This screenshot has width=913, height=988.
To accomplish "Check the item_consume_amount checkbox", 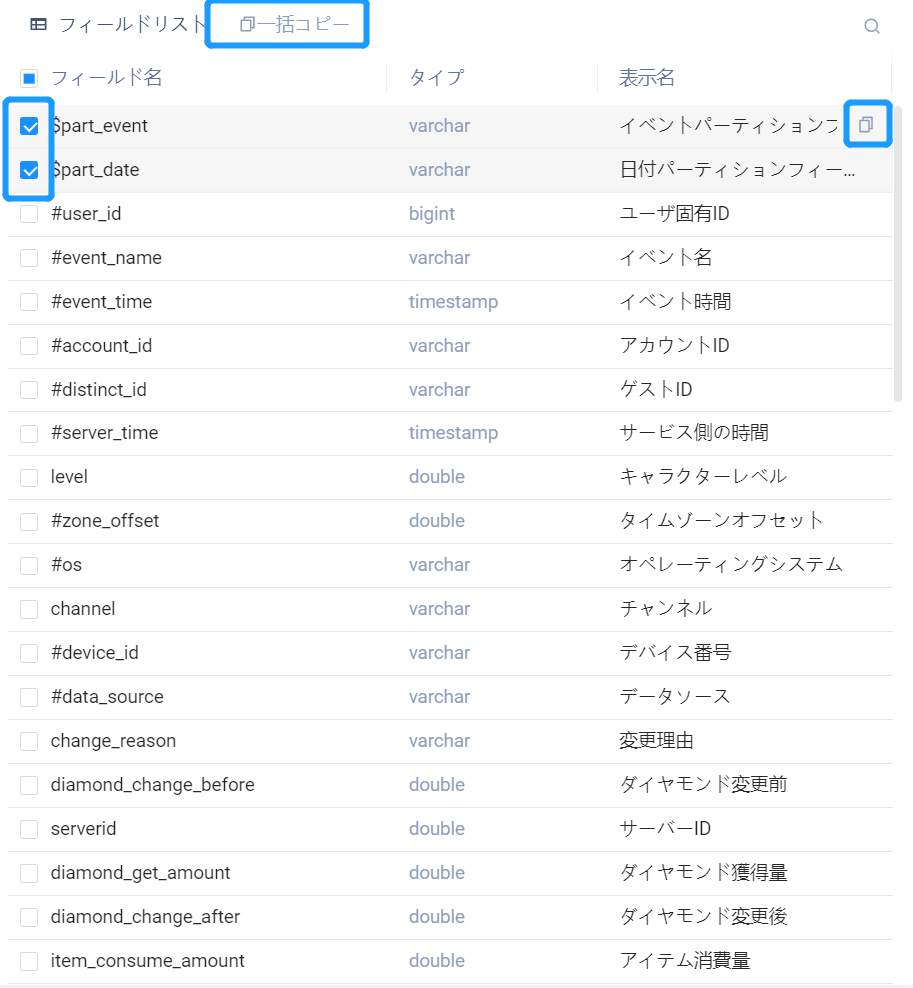I will point(29,961).
